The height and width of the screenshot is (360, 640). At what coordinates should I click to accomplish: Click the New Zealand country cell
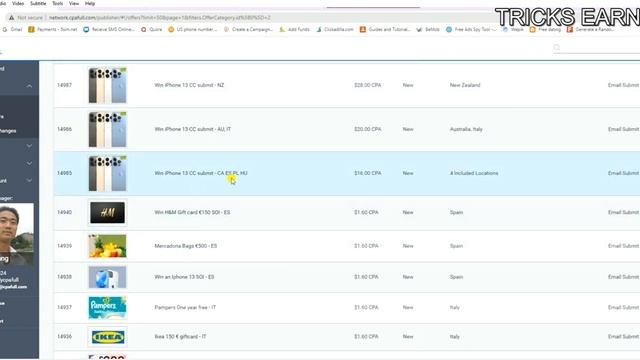(x=465, y=85)
